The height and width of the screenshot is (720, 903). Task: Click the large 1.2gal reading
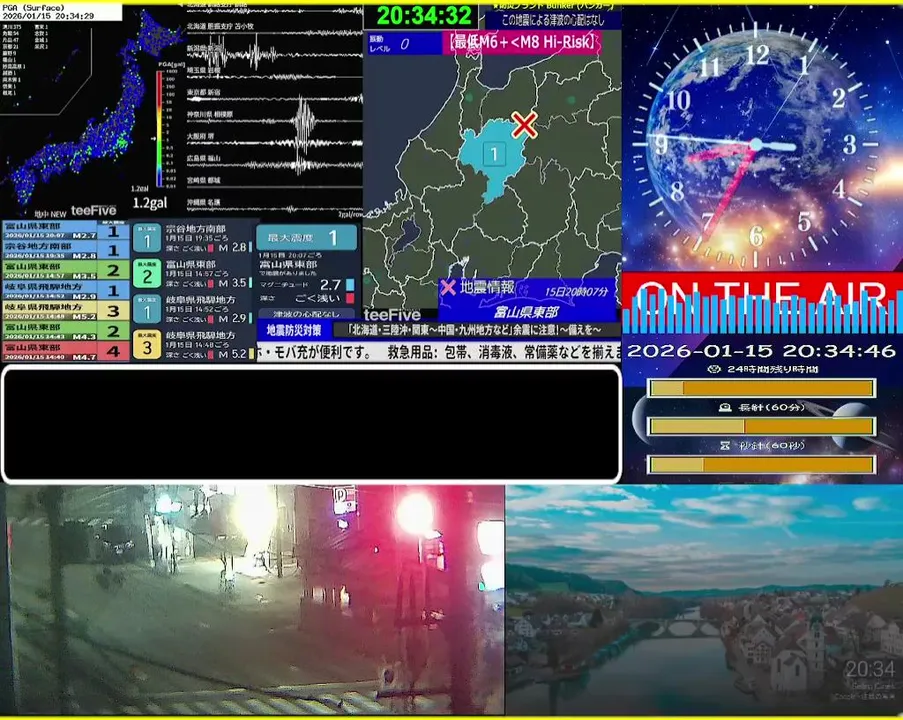point(150,203)
